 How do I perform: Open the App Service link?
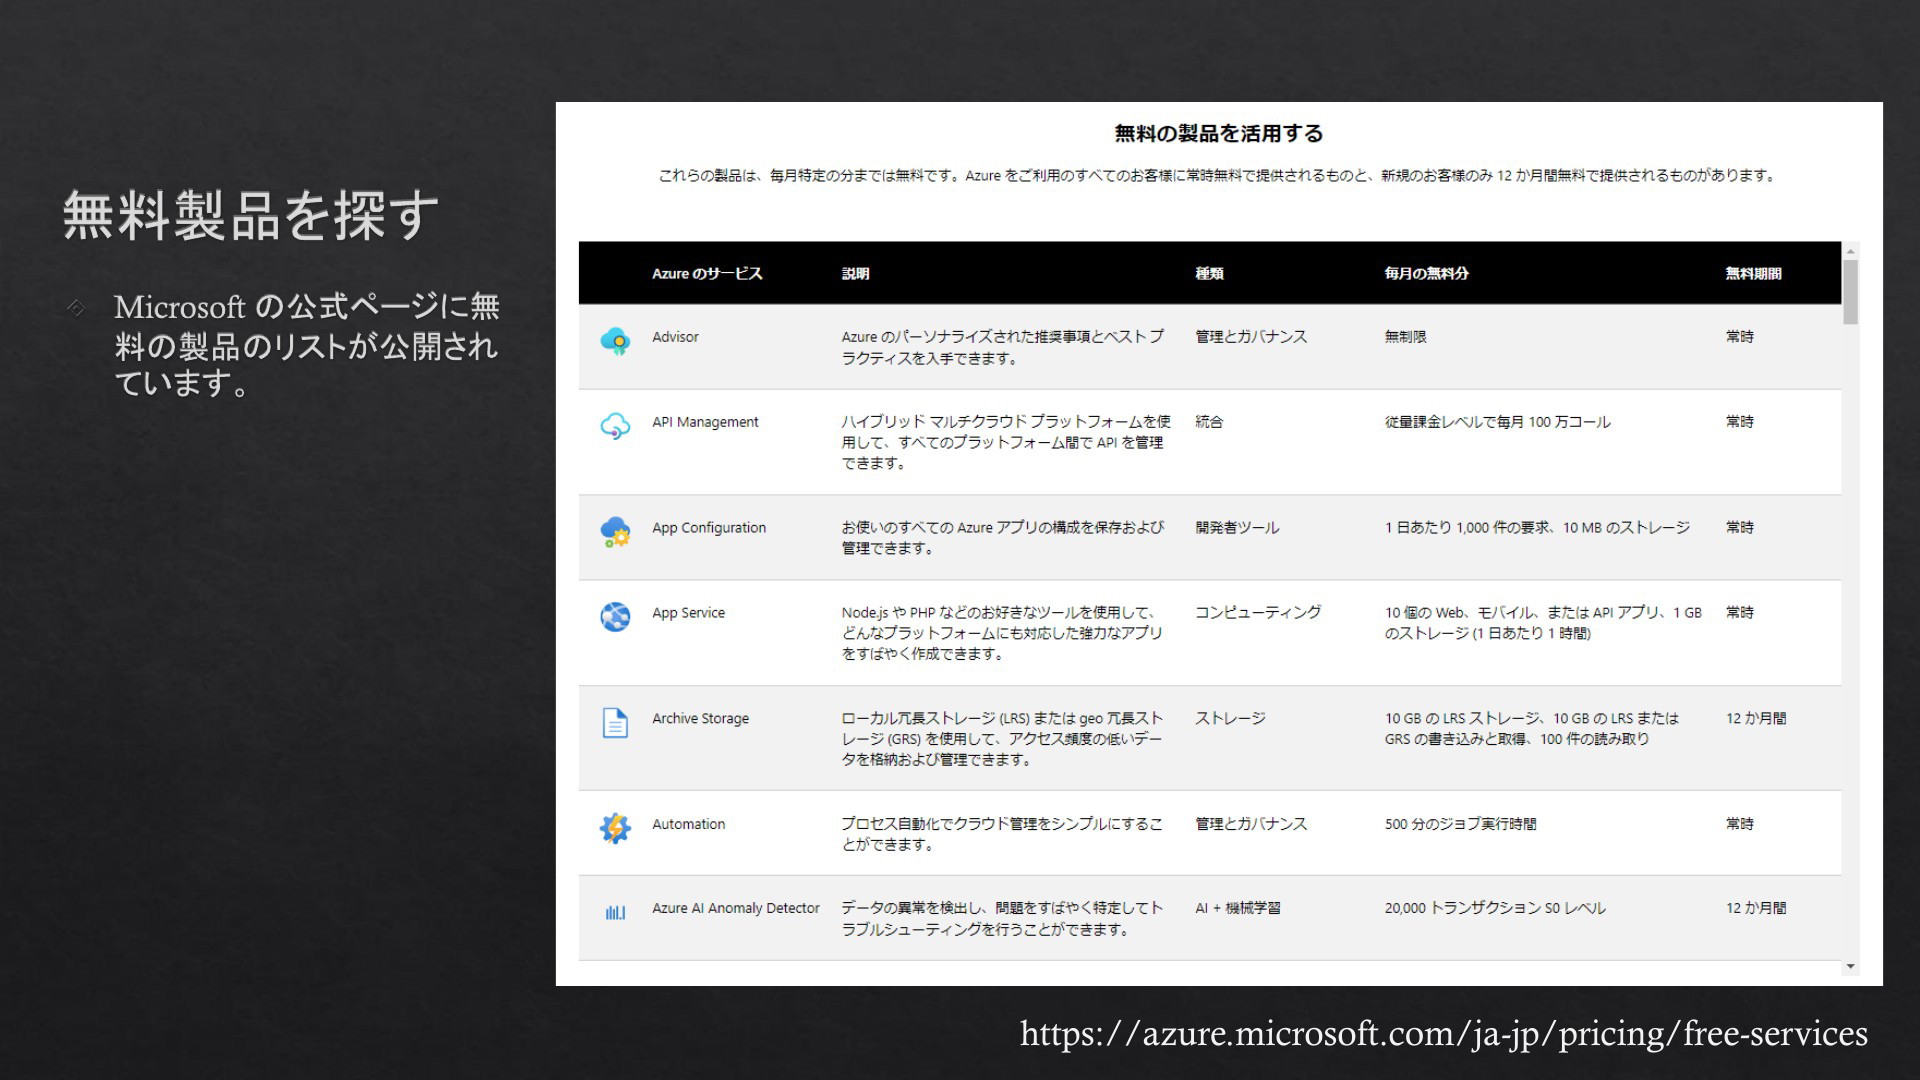[688, 613]
